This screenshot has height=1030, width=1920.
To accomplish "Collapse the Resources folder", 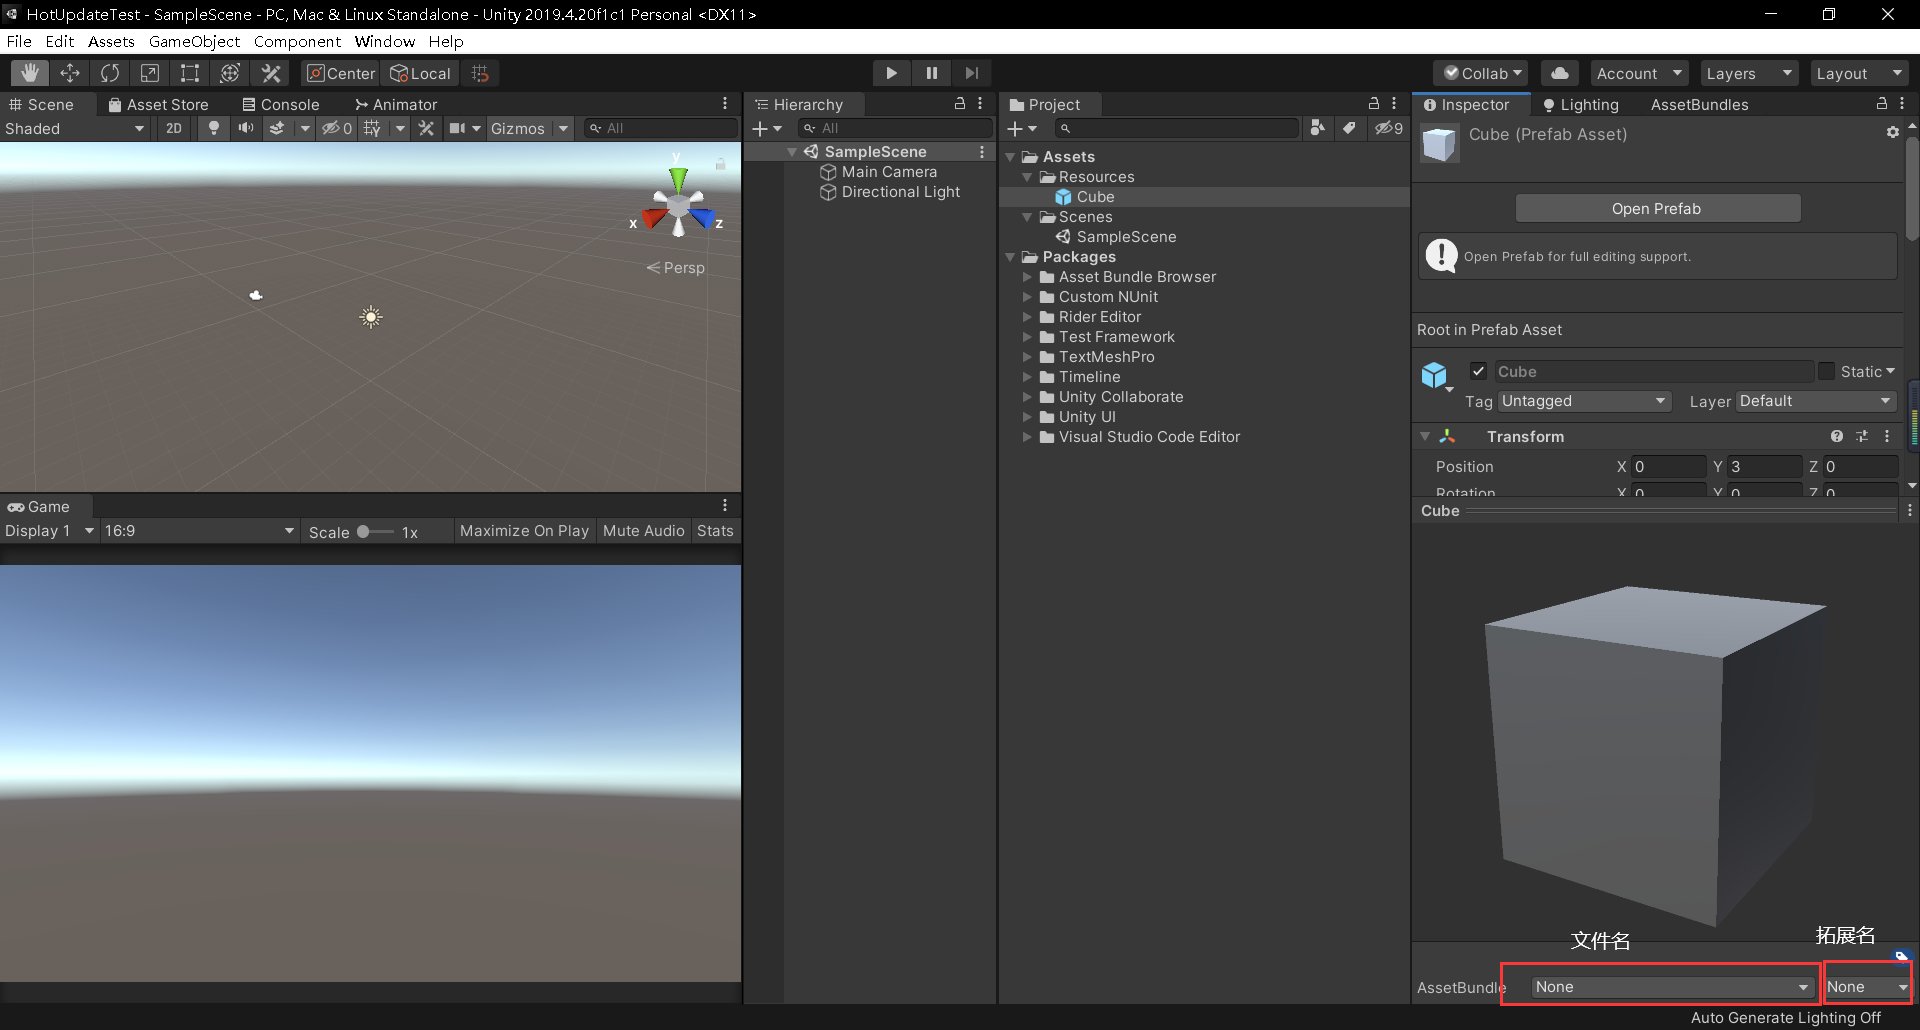I will [x=1027, y=177].
